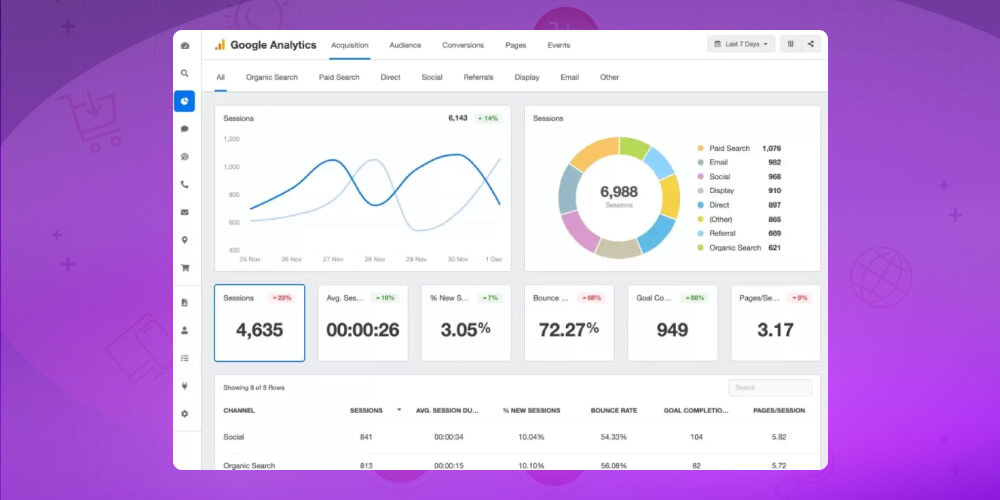Select the highlighted analytics pie-chart sidebar icon
This screenshot has height=500, width=1000.
click(x=184, y=101)
